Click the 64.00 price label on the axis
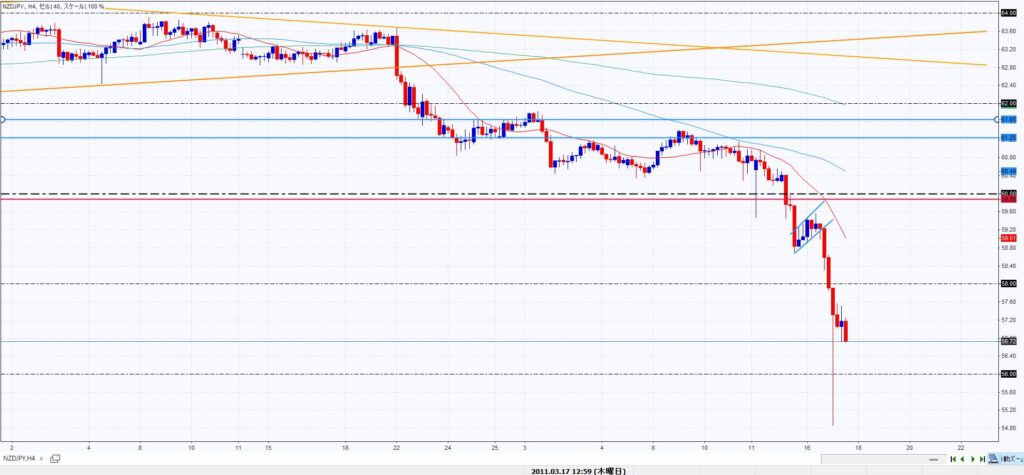1024x475 pixels. 1009,12
